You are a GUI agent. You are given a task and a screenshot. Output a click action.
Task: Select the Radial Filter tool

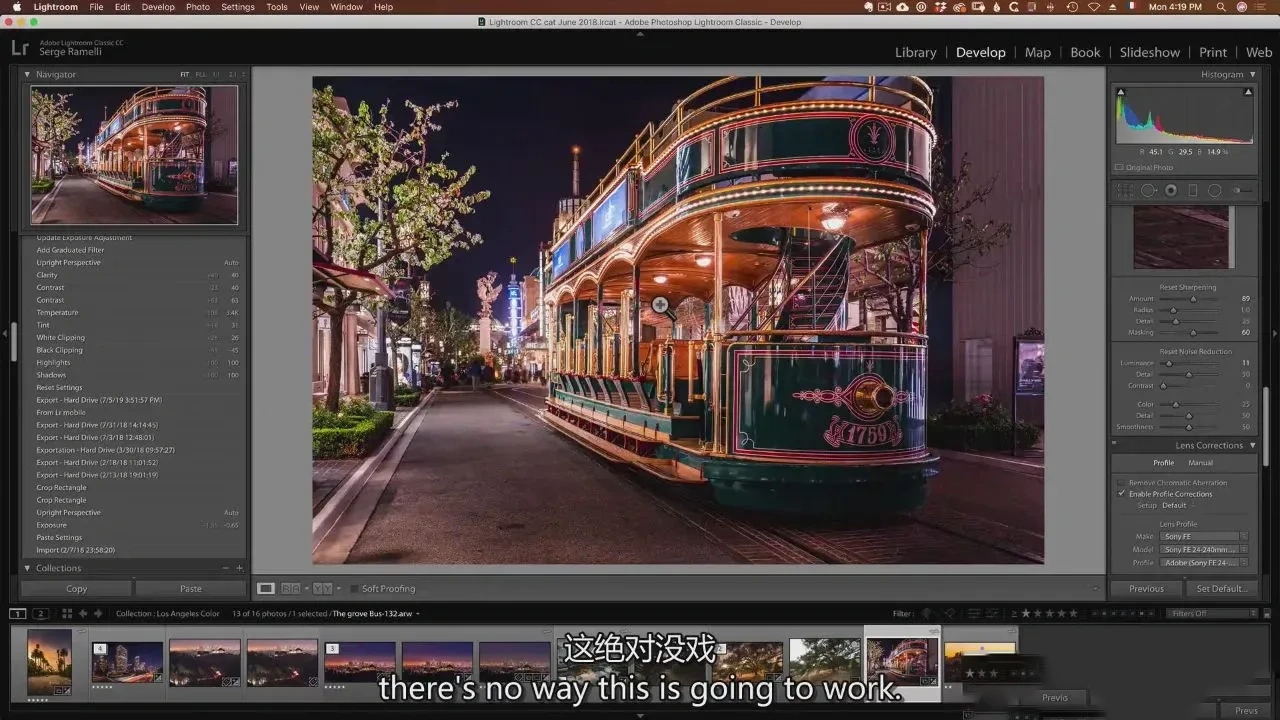(x=1215, y=190)
